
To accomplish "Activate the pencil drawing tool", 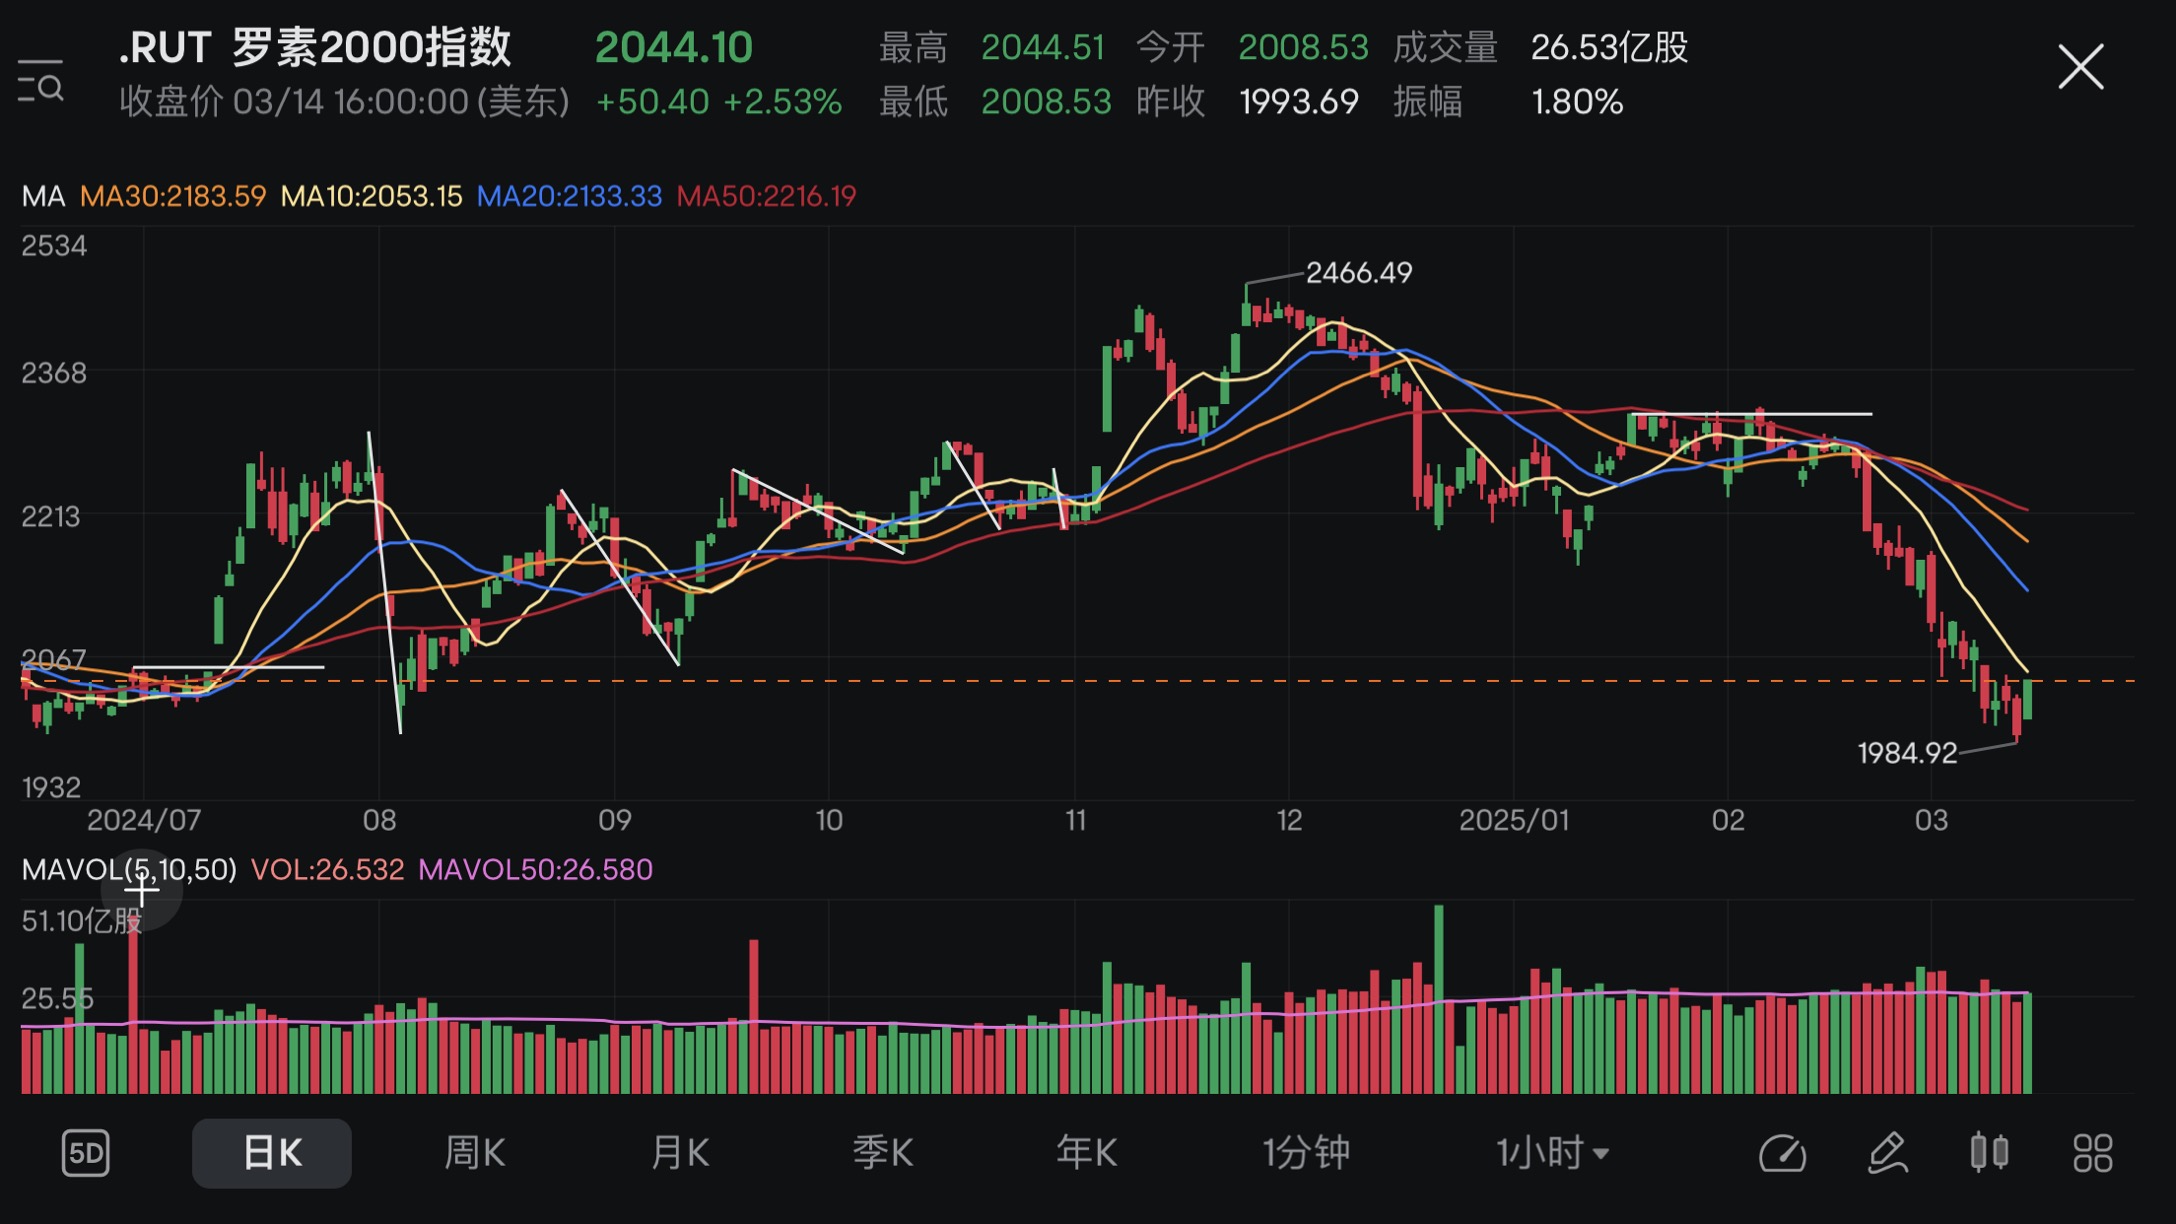I will coord(1888,1153).
